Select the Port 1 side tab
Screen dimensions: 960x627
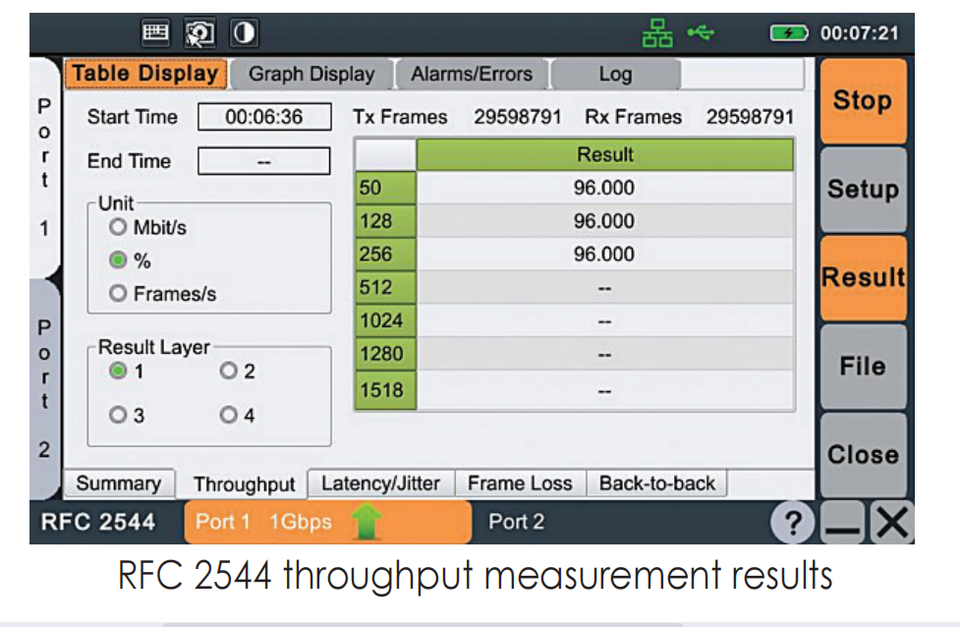[x=45, y=167]
